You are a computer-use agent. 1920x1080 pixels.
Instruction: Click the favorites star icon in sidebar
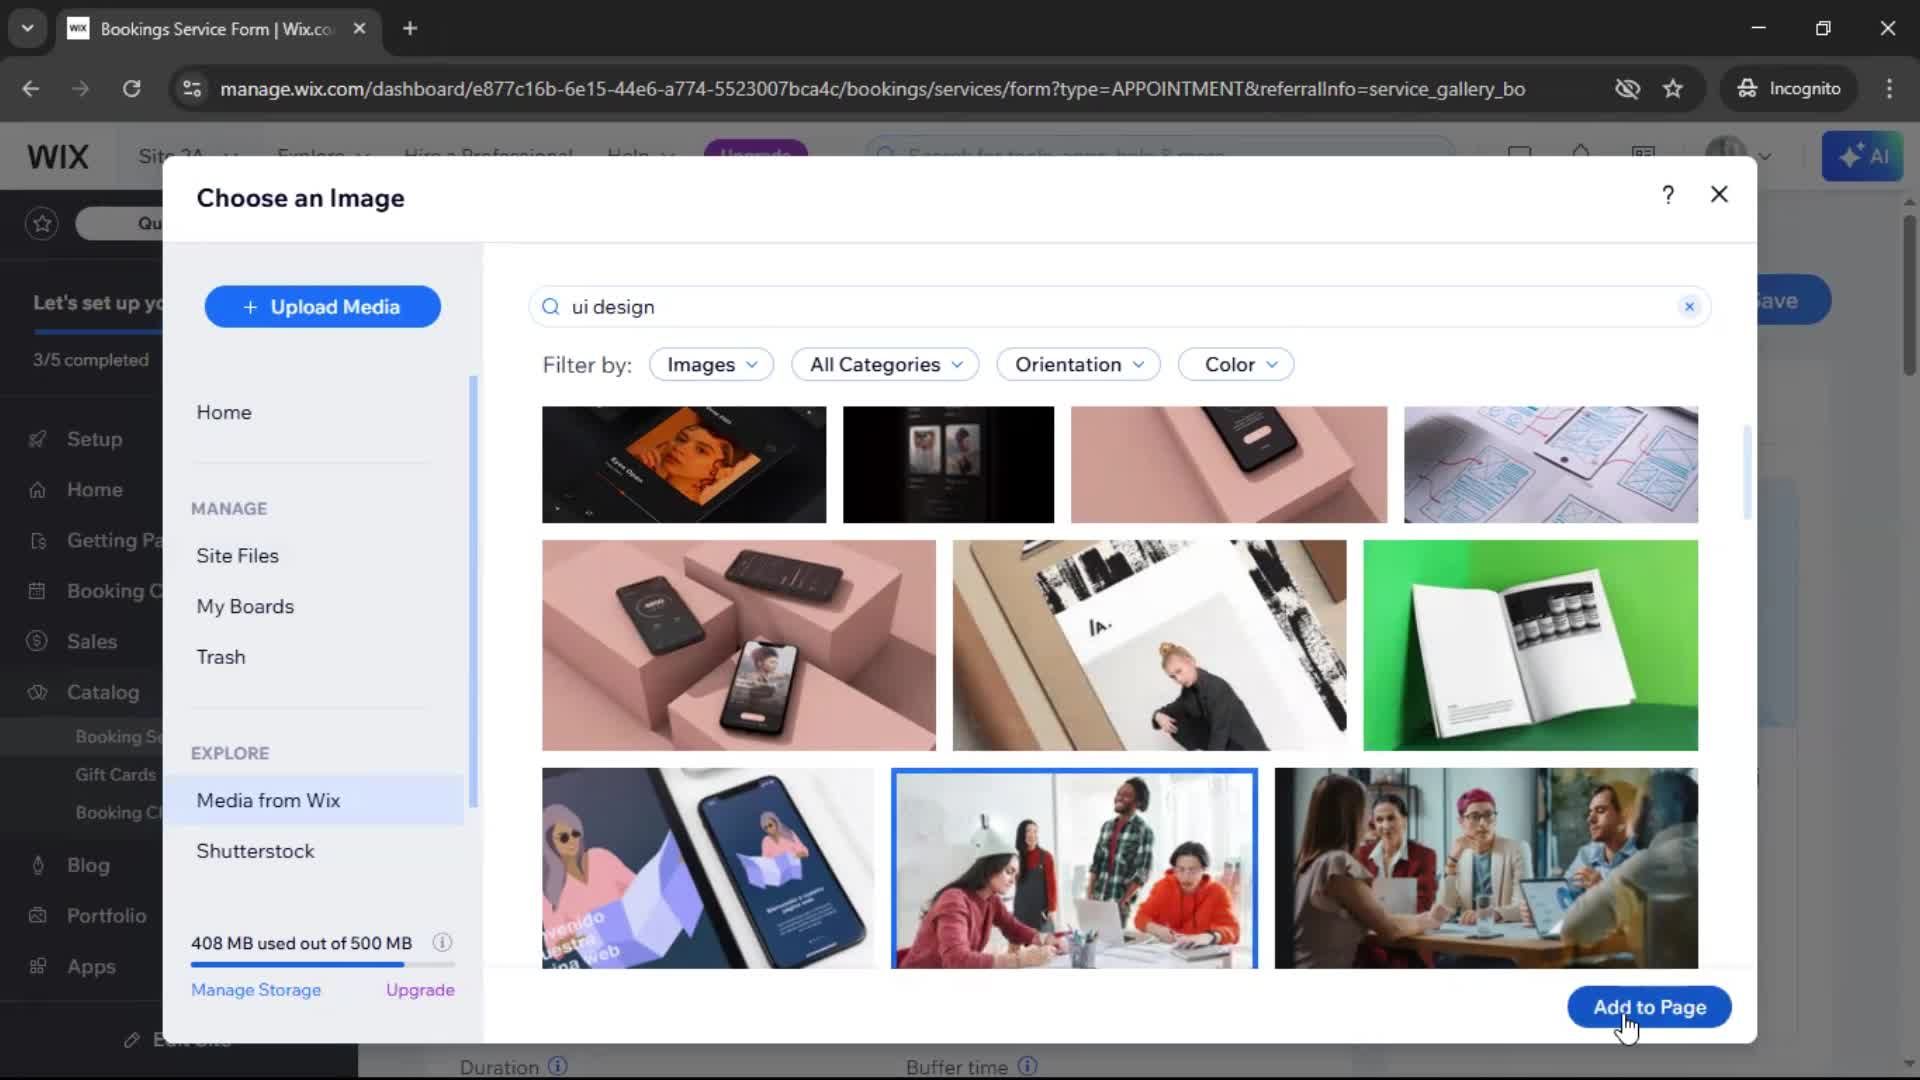(42, 223)
